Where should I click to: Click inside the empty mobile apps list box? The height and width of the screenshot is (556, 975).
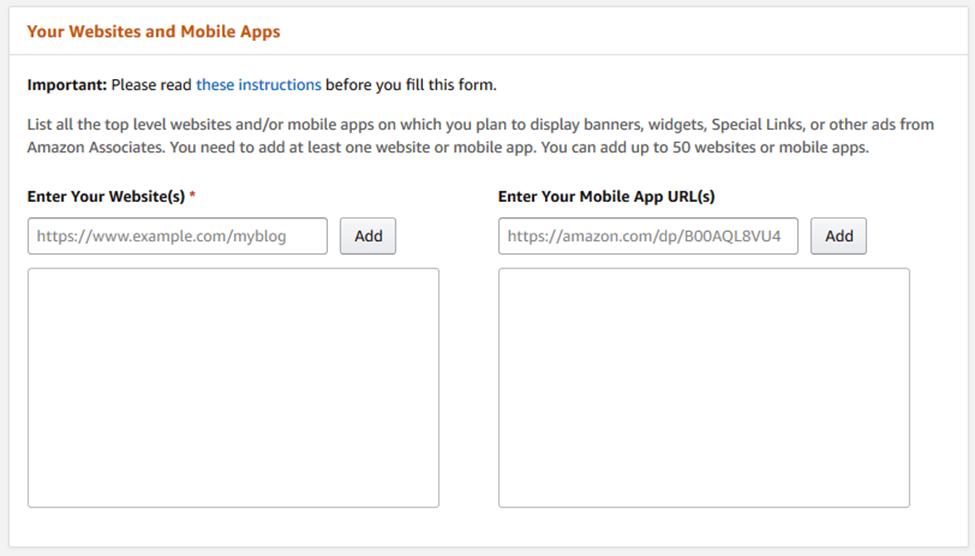[704, 387]
